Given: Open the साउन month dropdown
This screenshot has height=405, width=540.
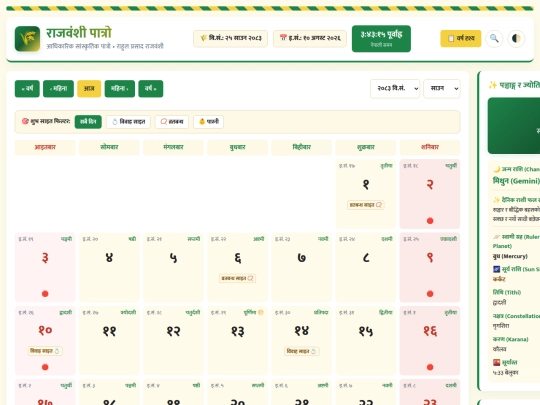Looking at the screenshot, I should (x=442, y=89).
